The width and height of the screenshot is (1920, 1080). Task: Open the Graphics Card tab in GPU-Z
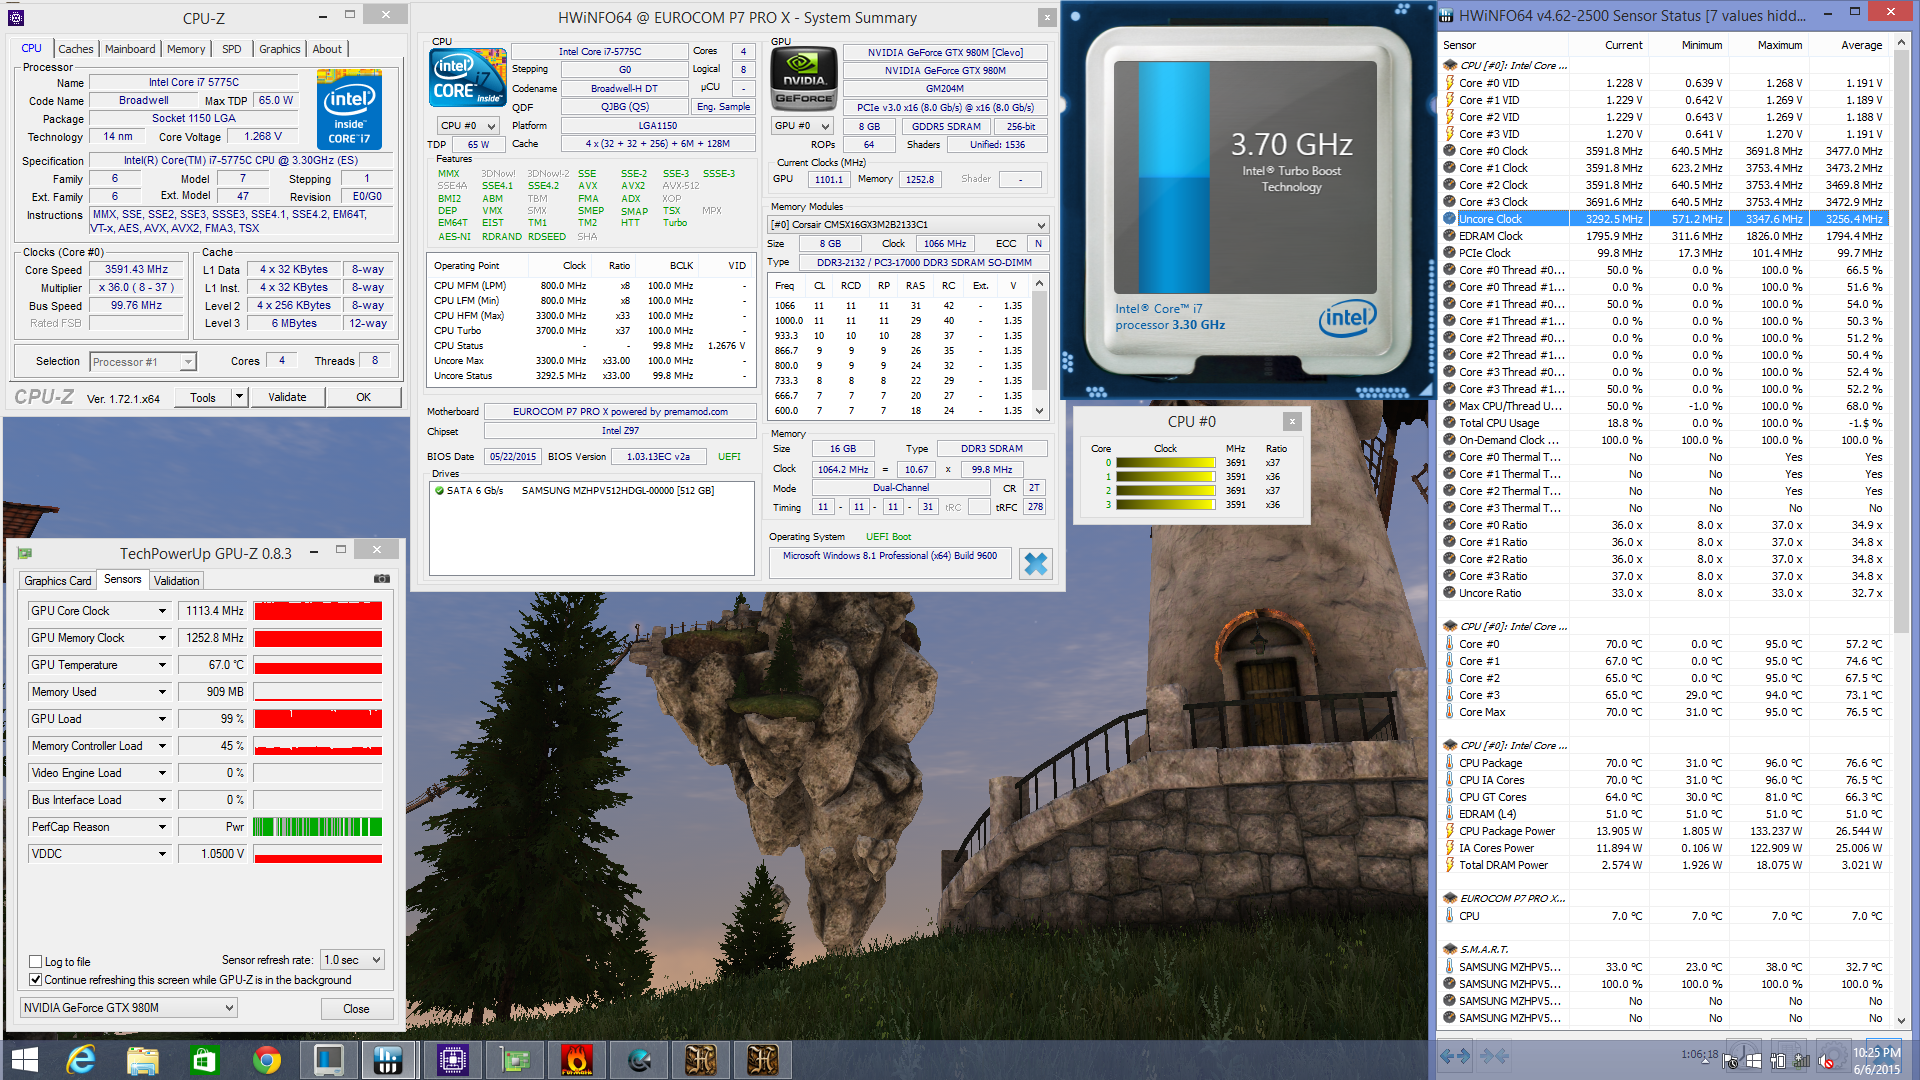click(x=58, y=581)
